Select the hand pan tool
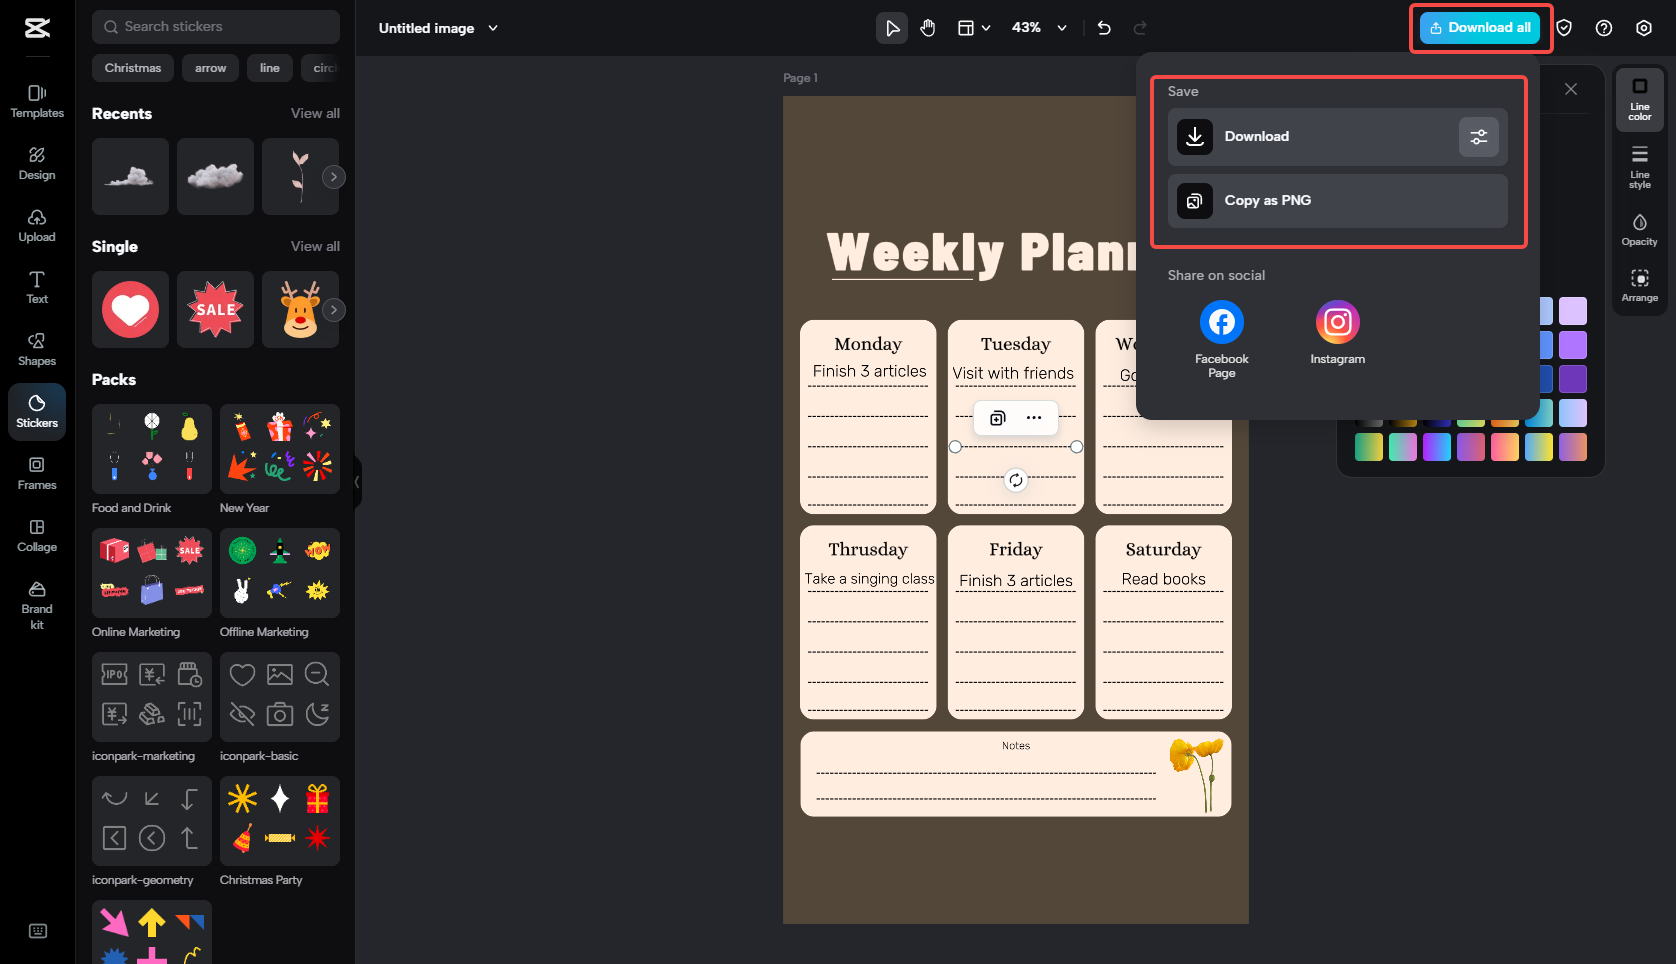Image resolution: width=1676 pixels, height=964 pixels. (x=927, y=28)
